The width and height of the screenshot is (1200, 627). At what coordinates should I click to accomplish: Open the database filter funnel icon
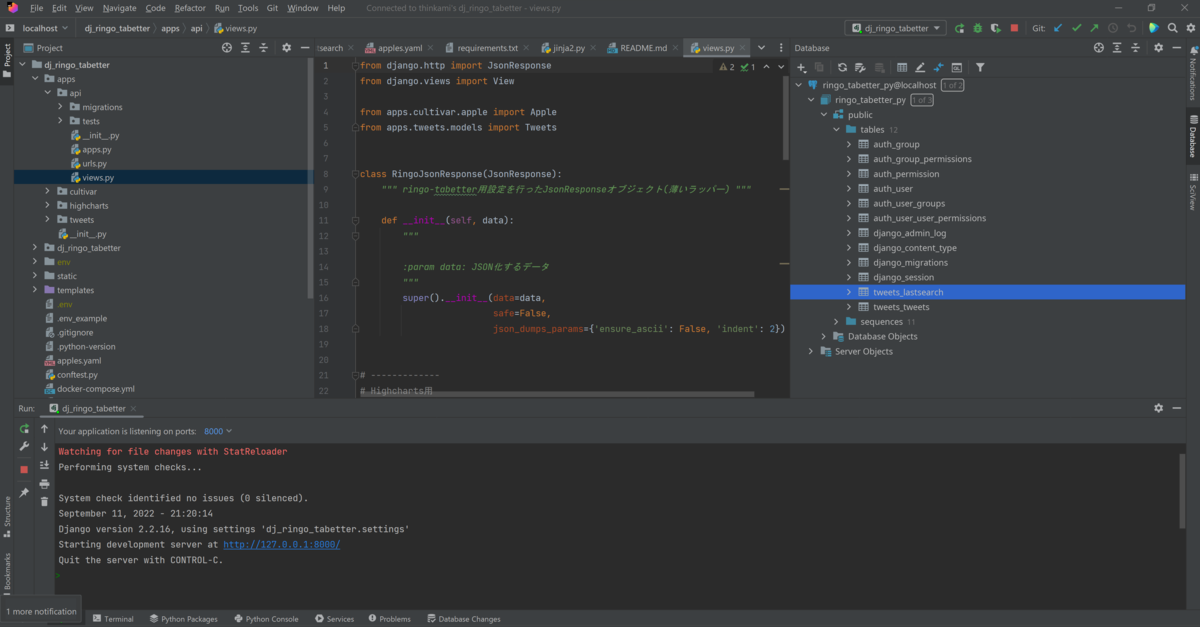click(980, 67)
